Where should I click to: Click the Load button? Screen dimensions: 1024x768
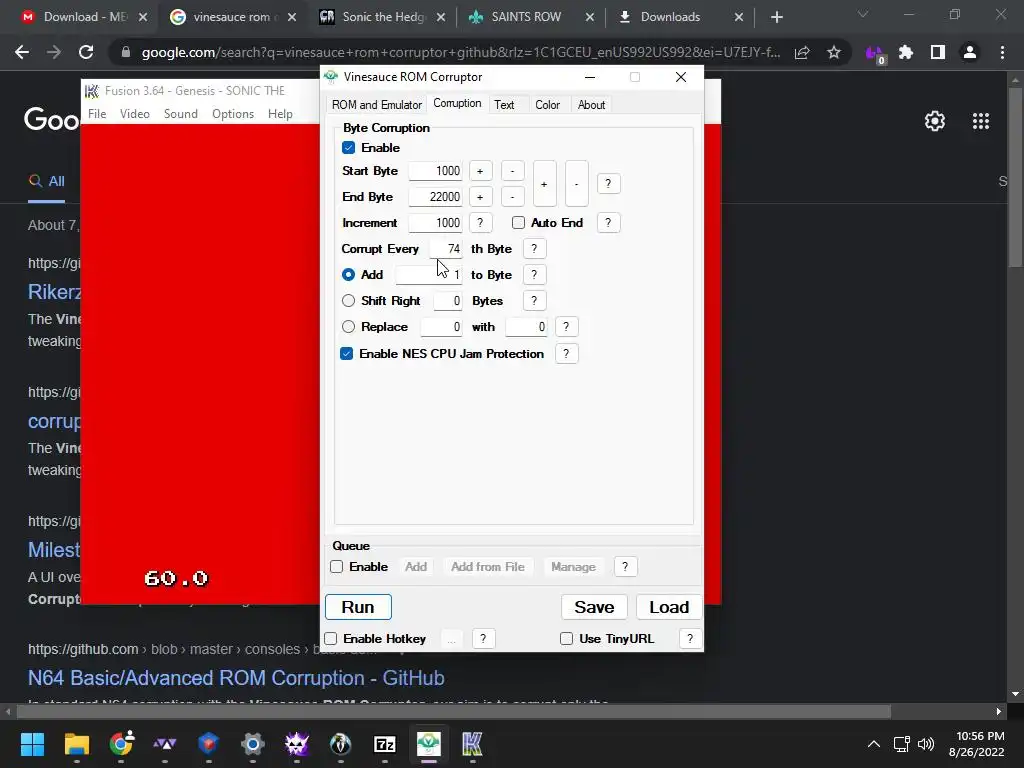pyautogui.click(x=669, y=607)
